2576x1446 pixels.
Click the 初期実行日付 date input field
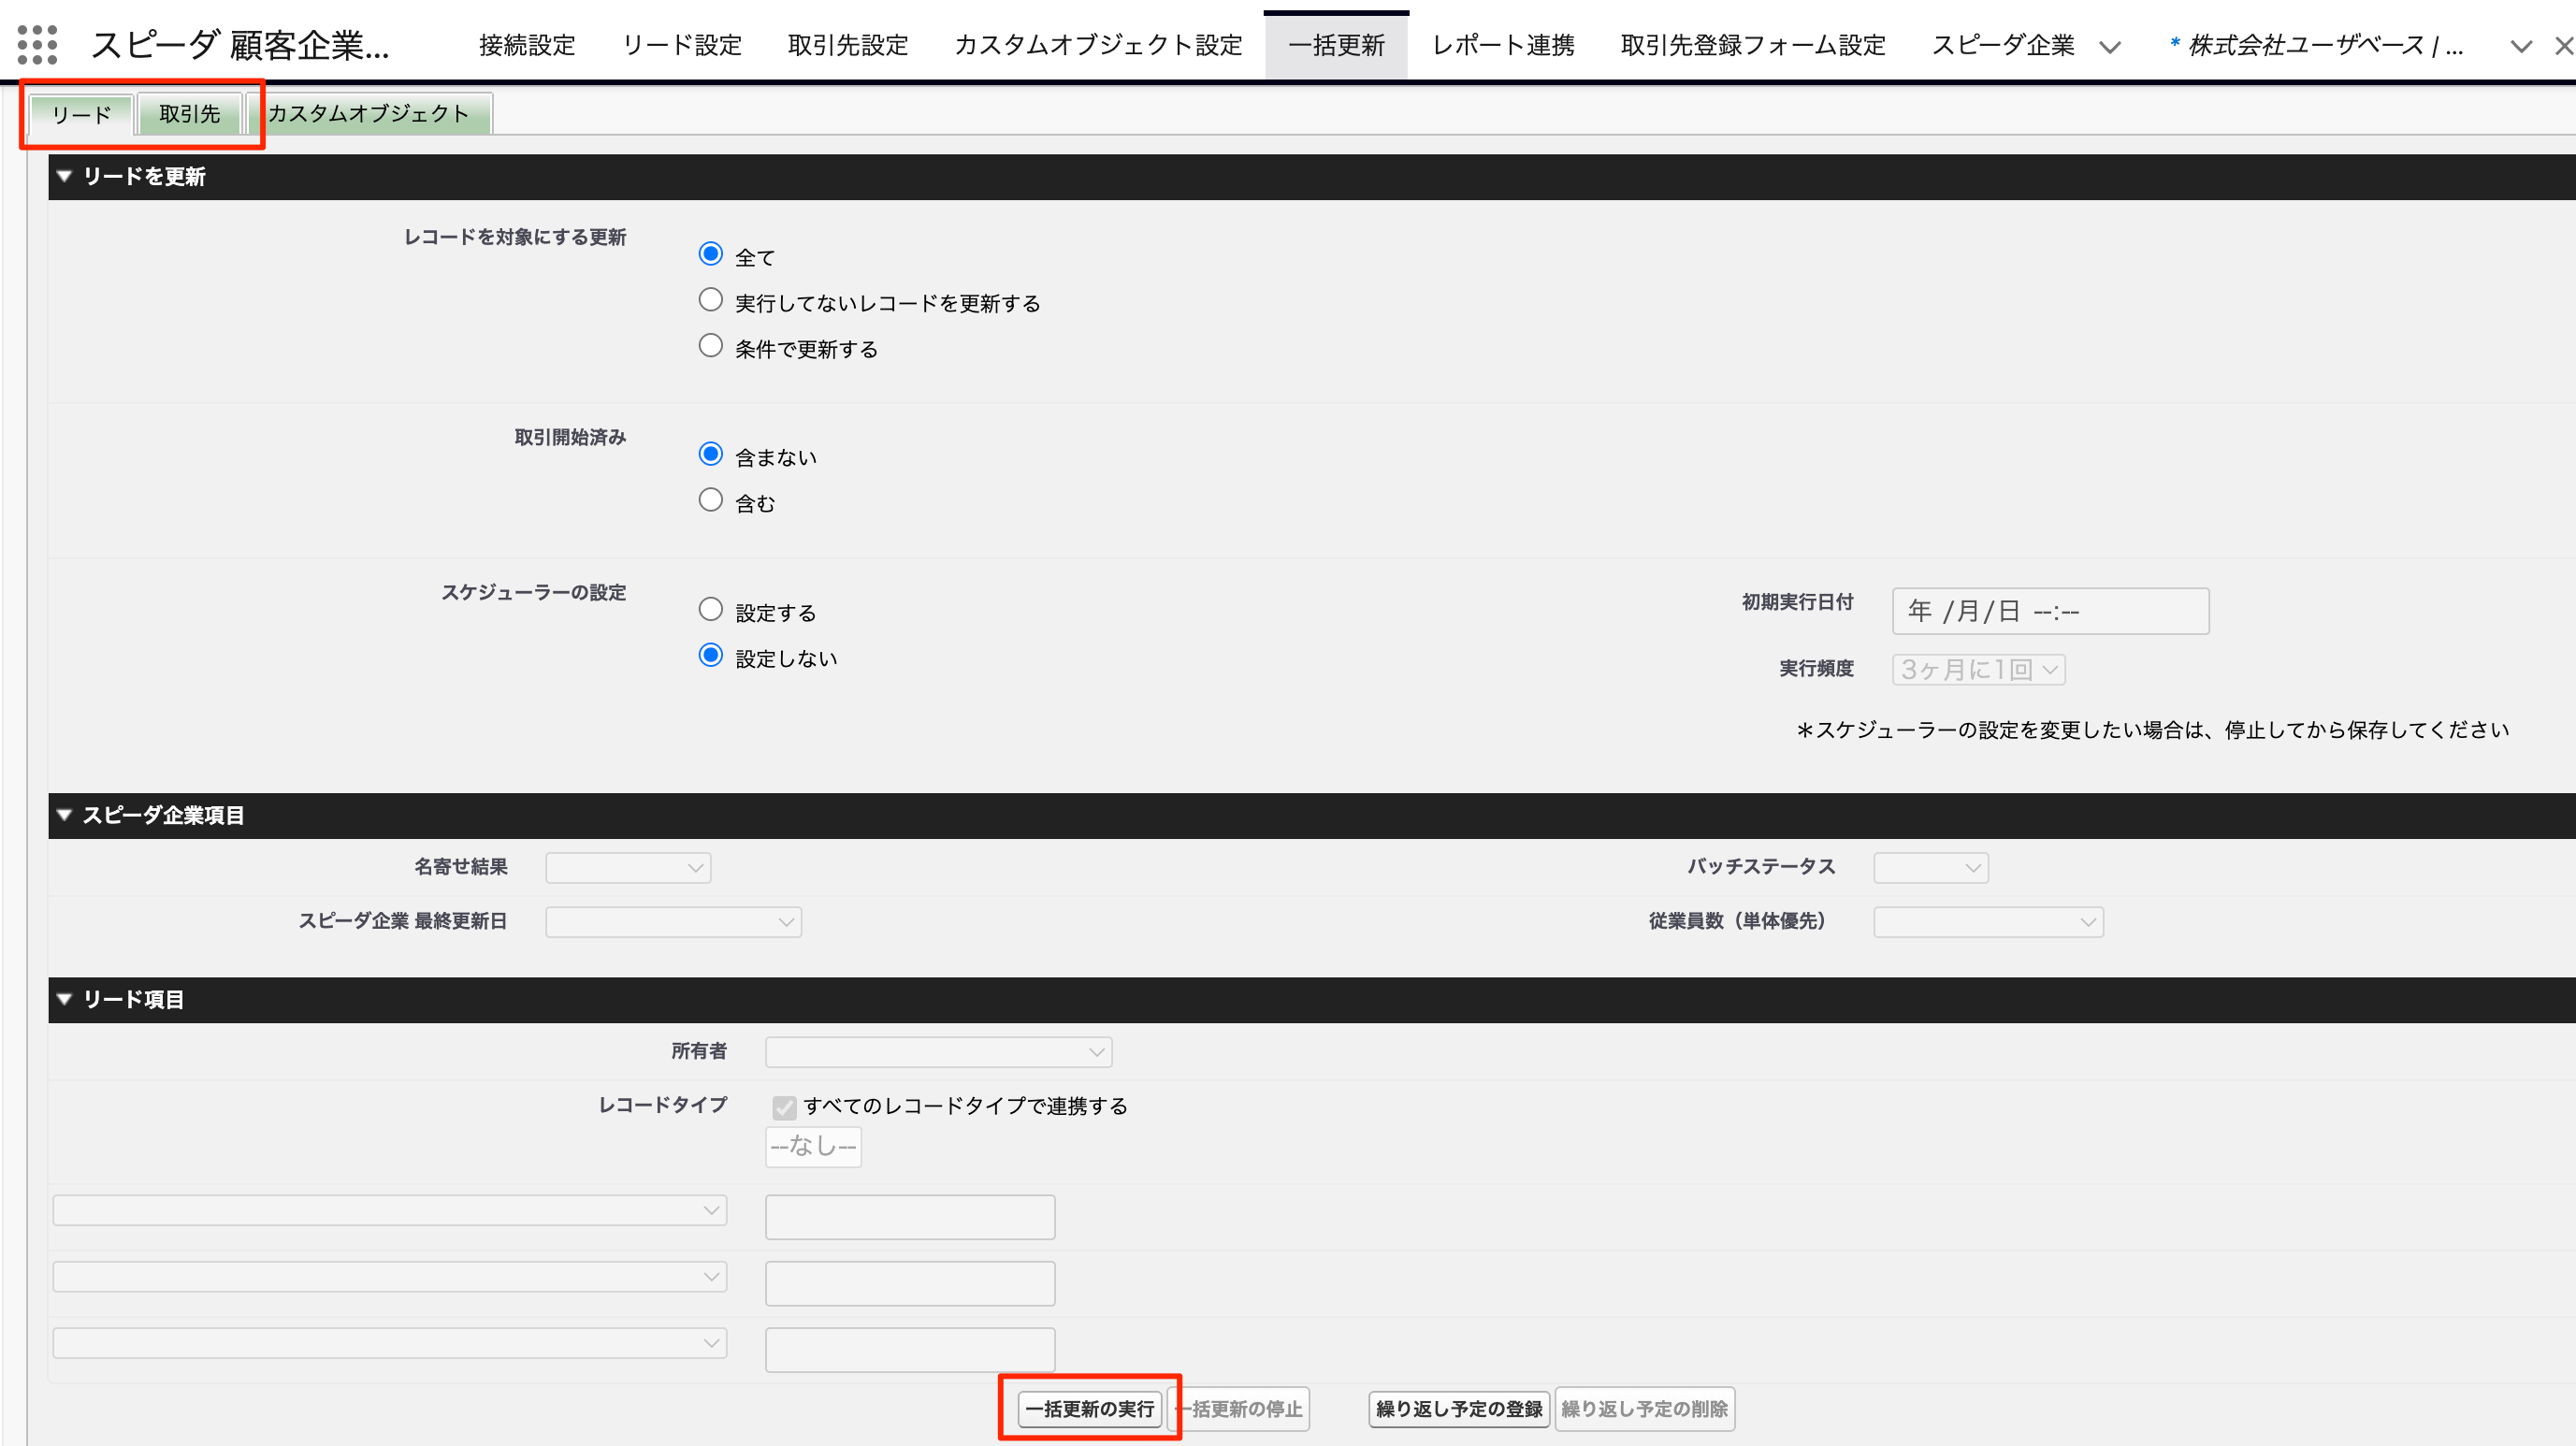(x=2049, y=611)
